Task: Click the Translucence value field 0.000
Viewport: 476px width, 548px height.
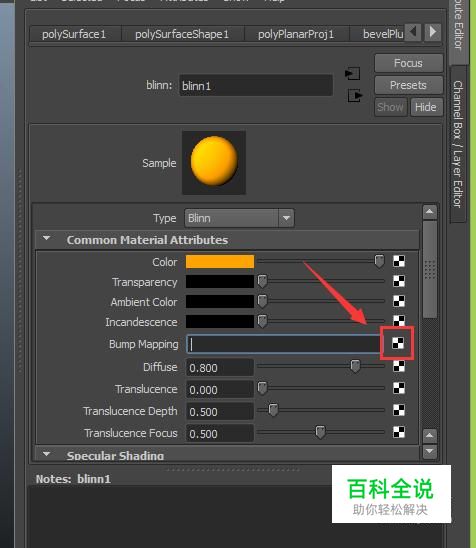Action: pos(220,389)
